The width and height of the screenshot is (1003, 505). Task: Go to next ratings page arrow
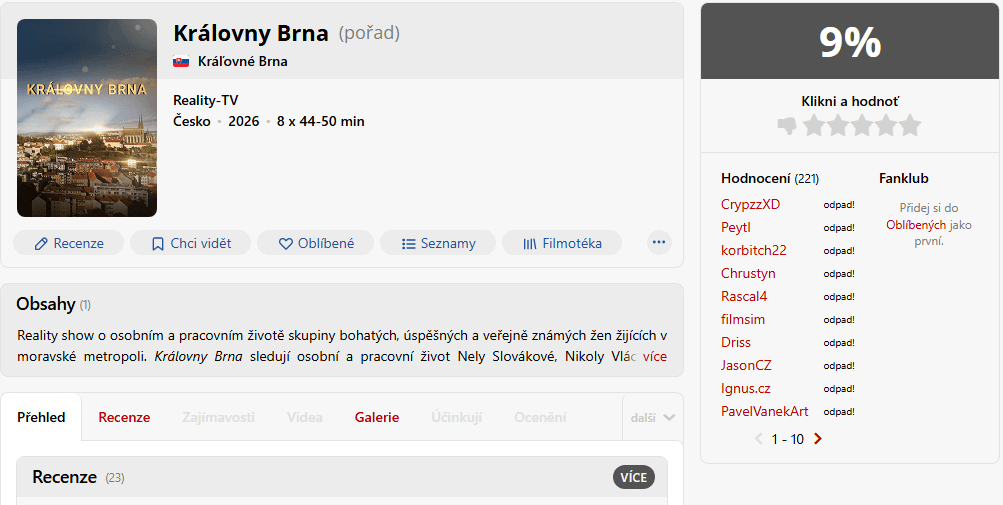818,439
